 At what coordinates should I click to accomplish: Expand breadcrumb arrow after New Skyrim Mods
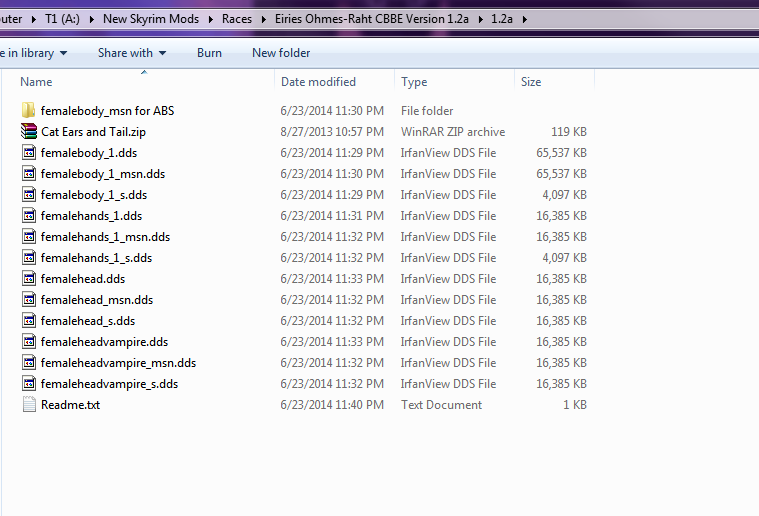pos(211,19)
